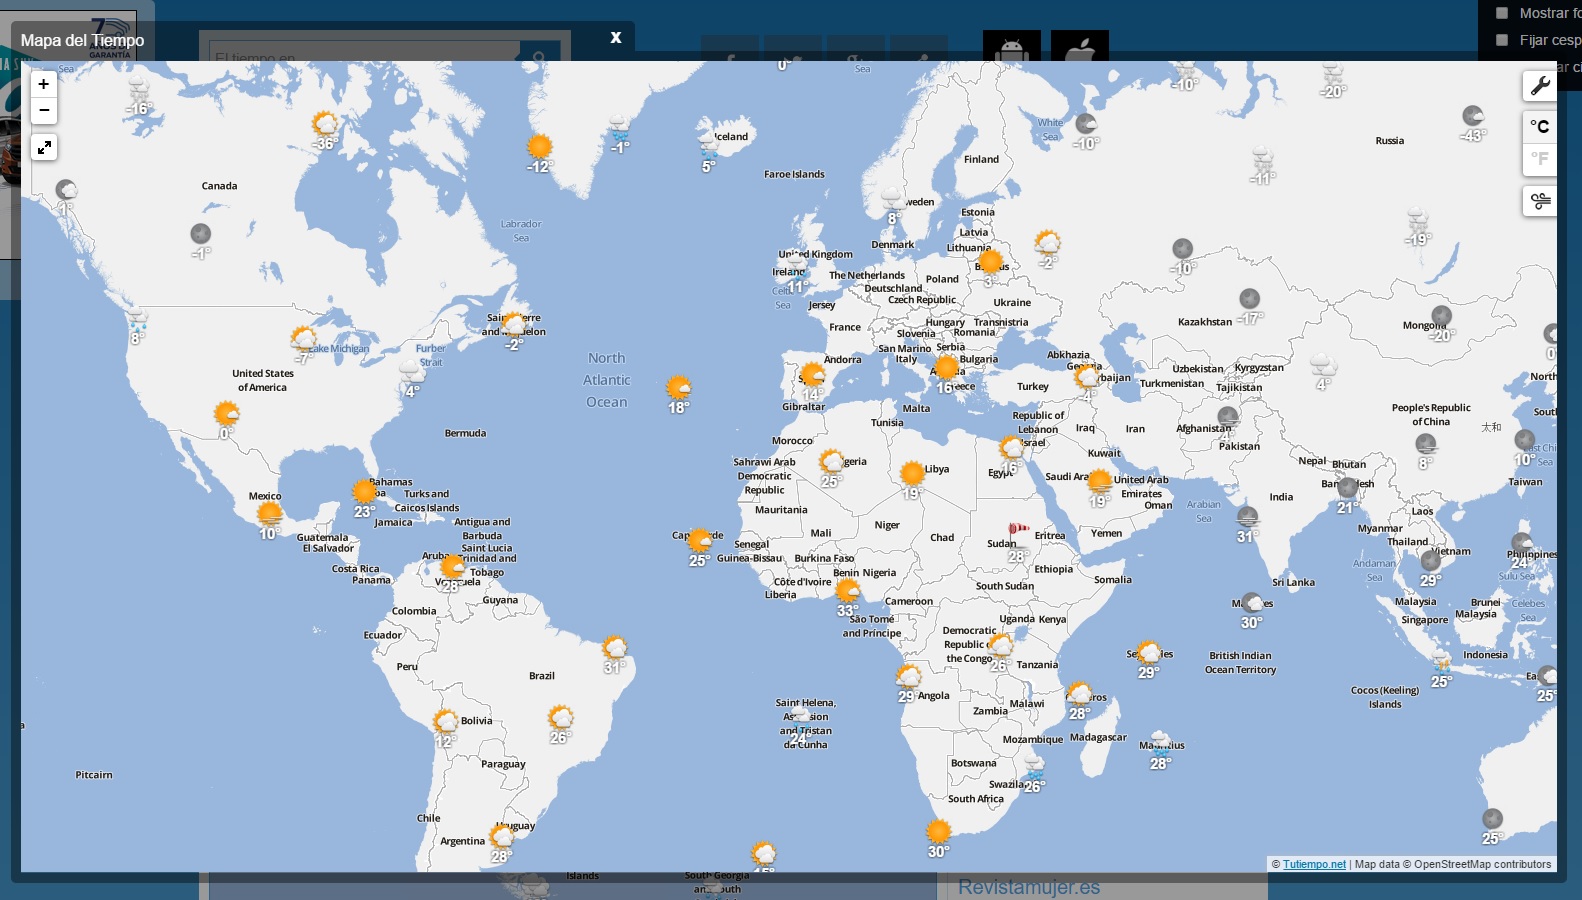1582x900 pixels.
Task: Switch temperatures to Celsius
Action: coord(1540,126)
